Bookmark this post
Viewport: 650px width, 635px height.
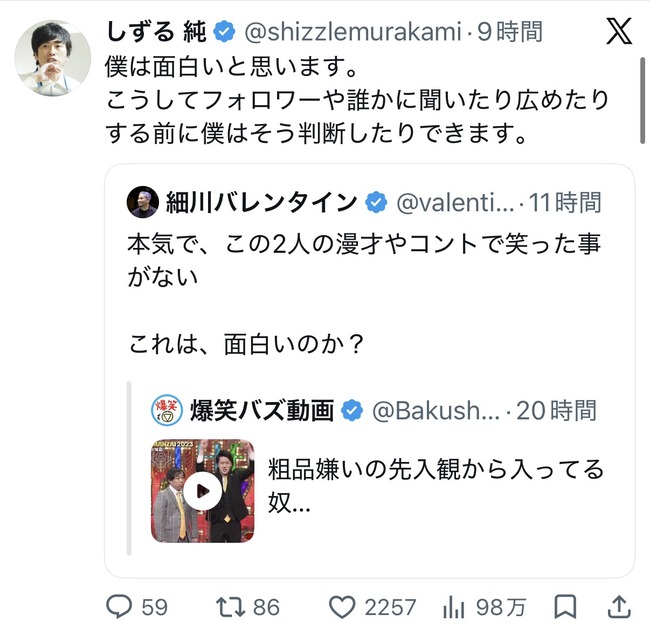(565, 607)
